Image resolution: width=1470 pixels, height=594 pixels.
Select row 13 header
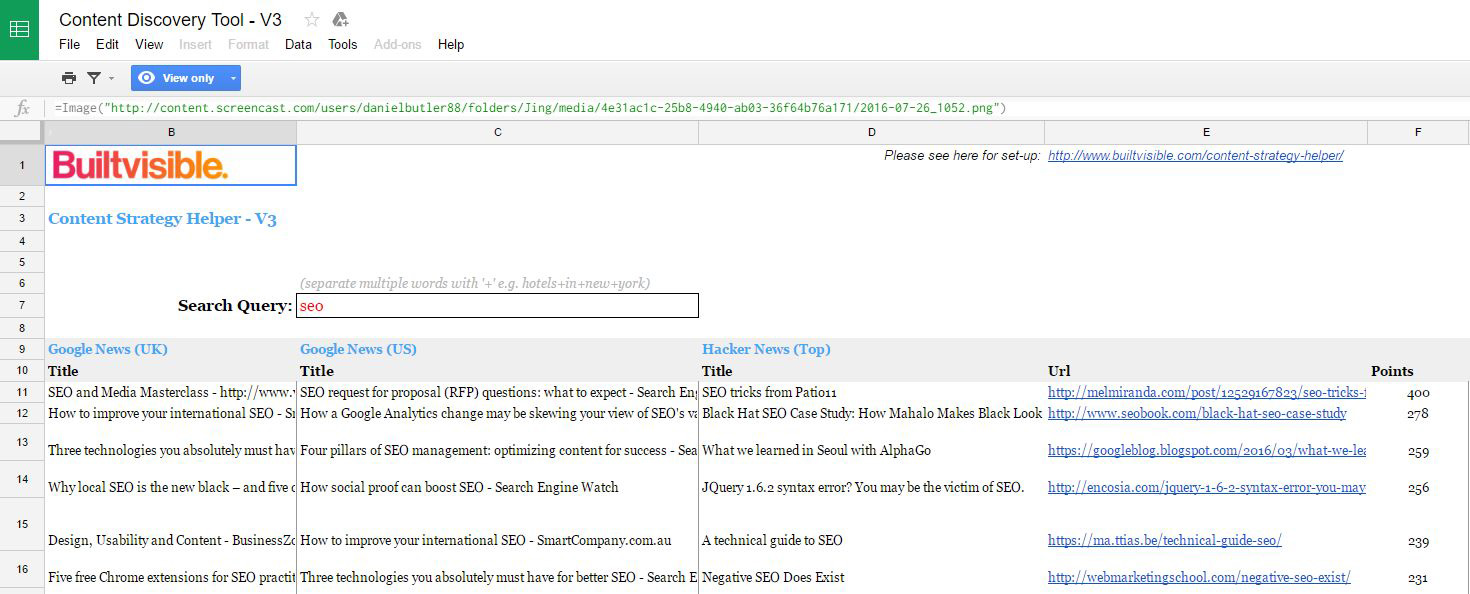coord(22,441)
